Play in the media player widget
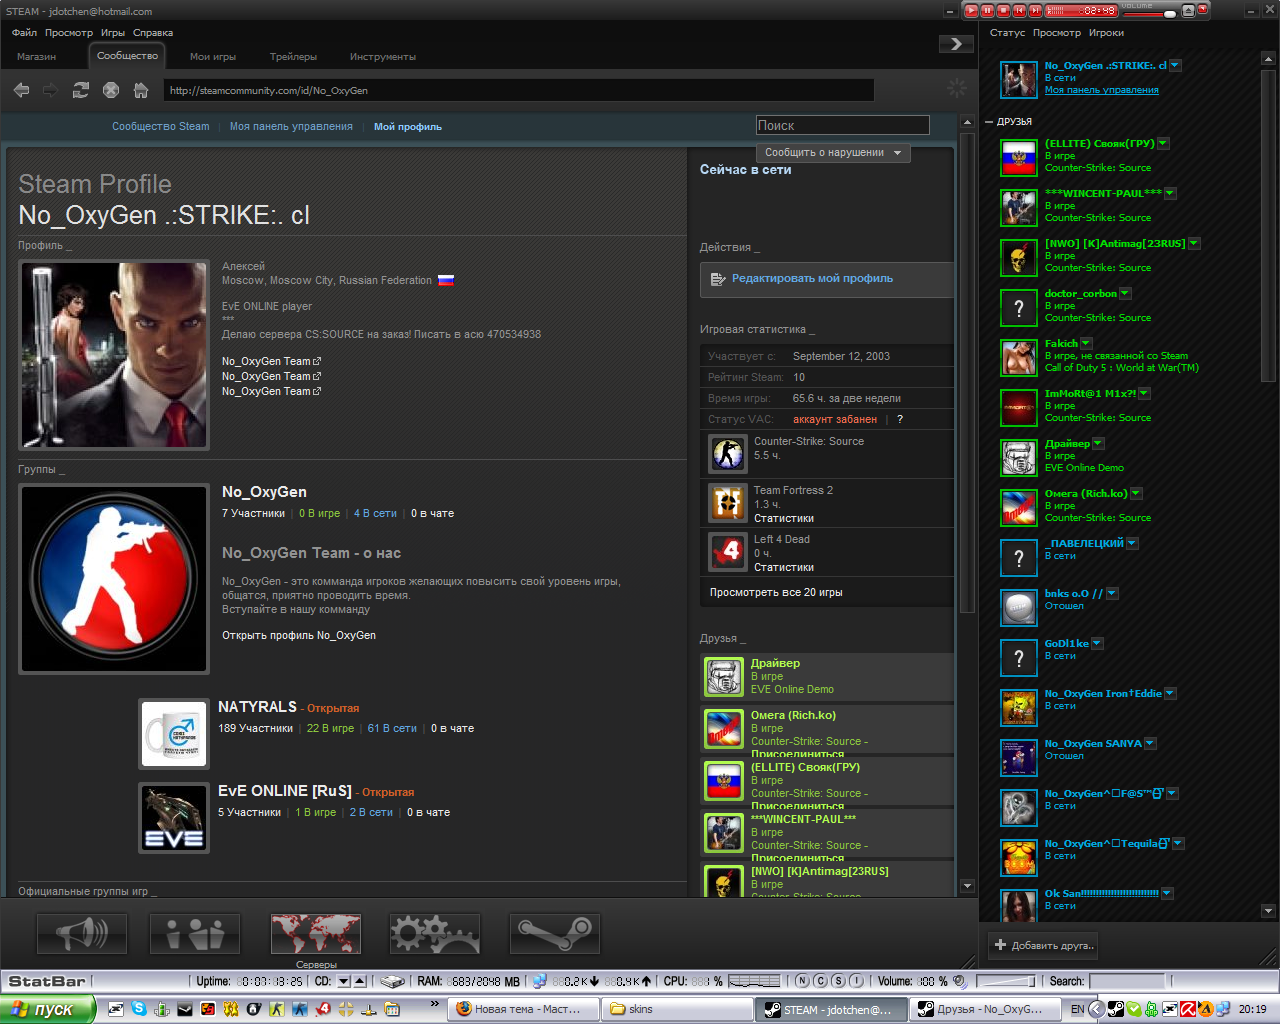Viewport: 1280px width, 1024px height. [971, 10]
